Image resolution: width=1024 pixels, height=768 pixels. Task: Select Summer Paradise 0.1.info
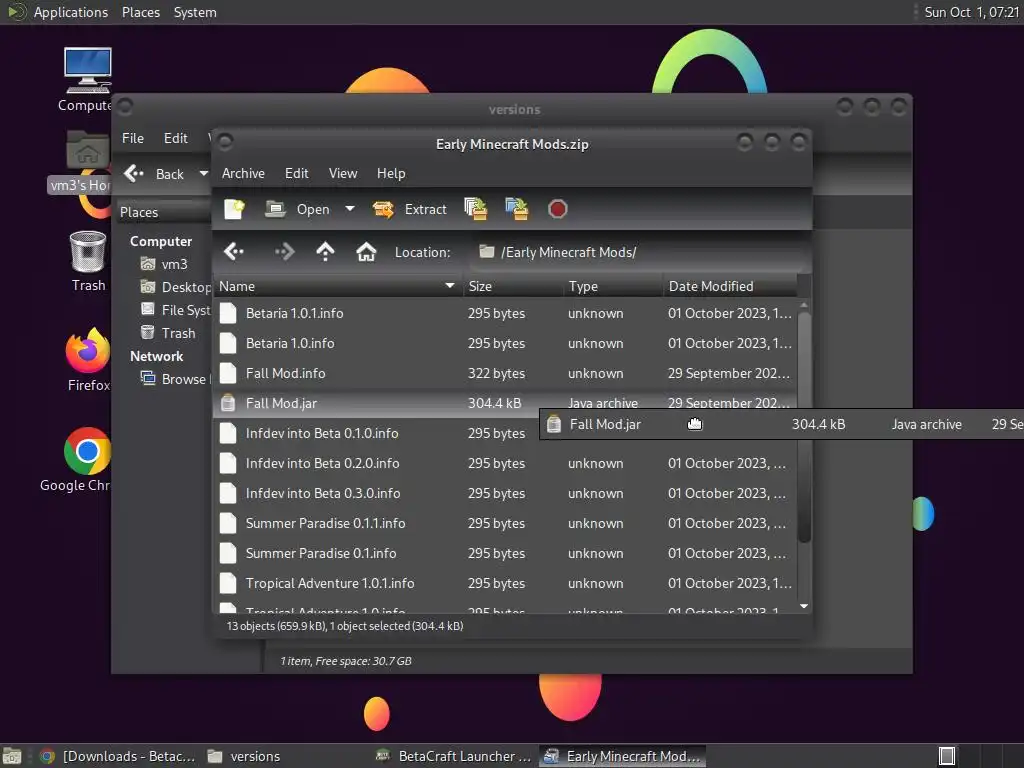(505, 553)
